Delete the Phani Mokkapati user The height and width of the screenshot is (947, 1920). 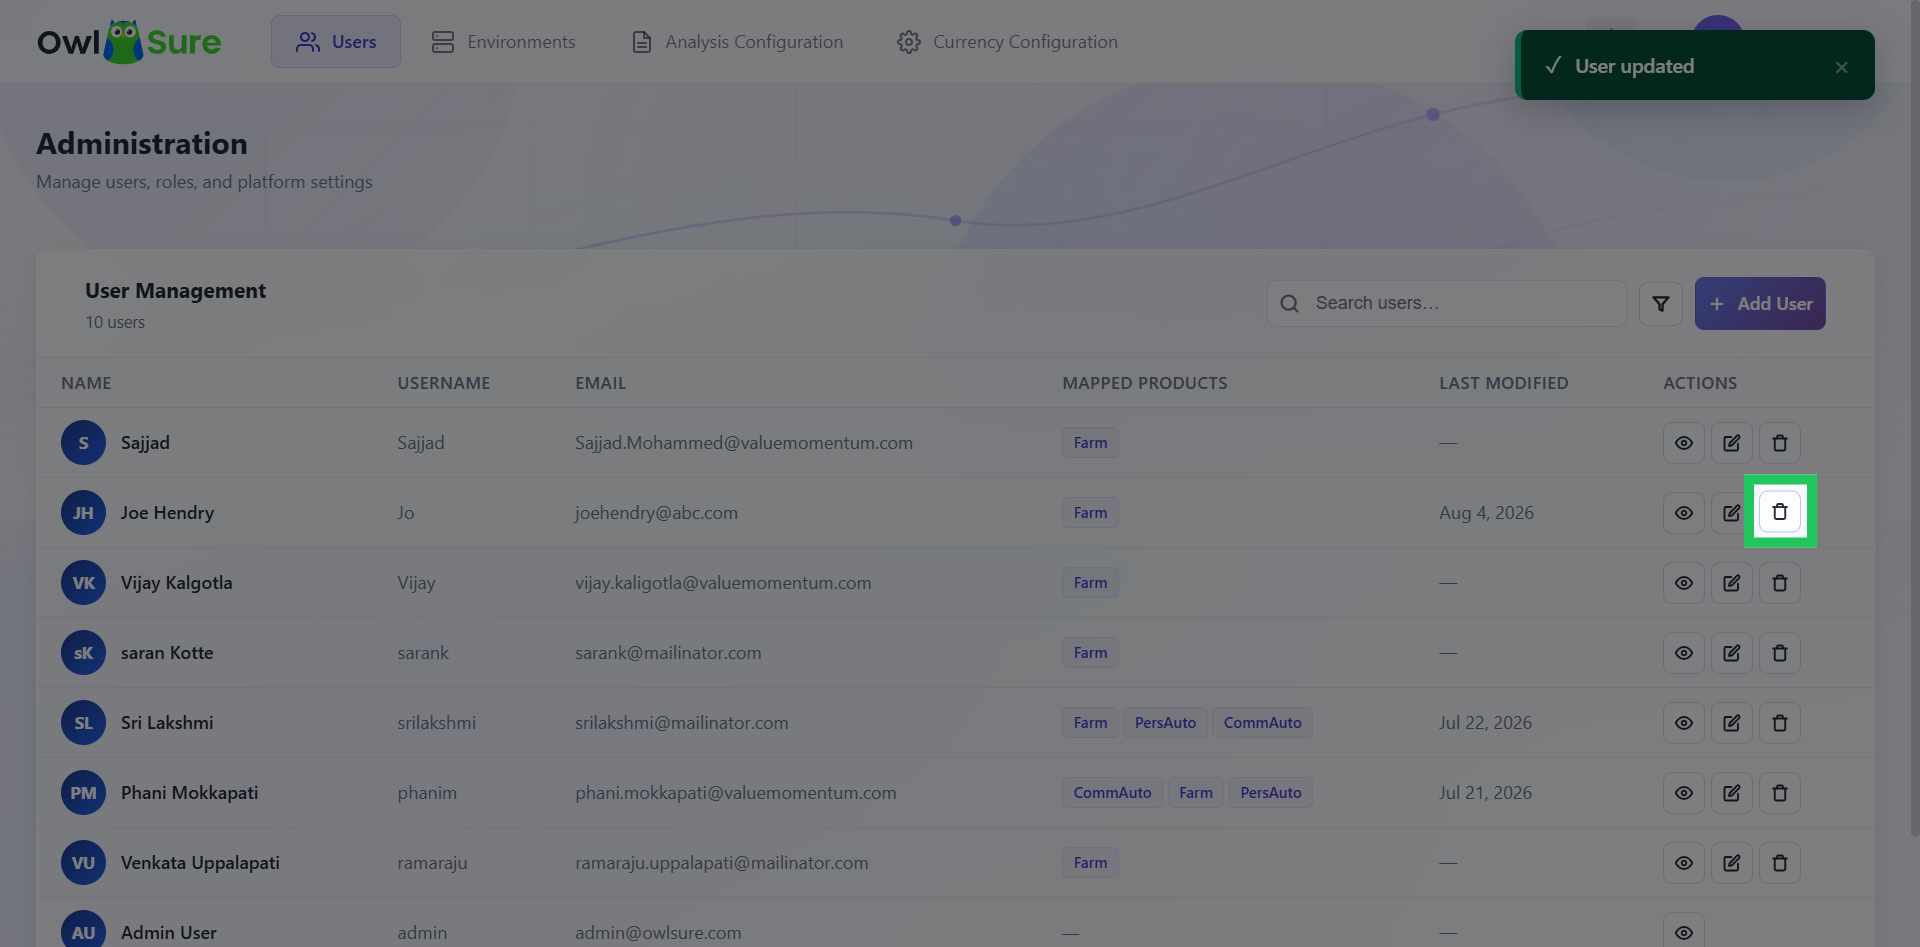(1780, 793)
